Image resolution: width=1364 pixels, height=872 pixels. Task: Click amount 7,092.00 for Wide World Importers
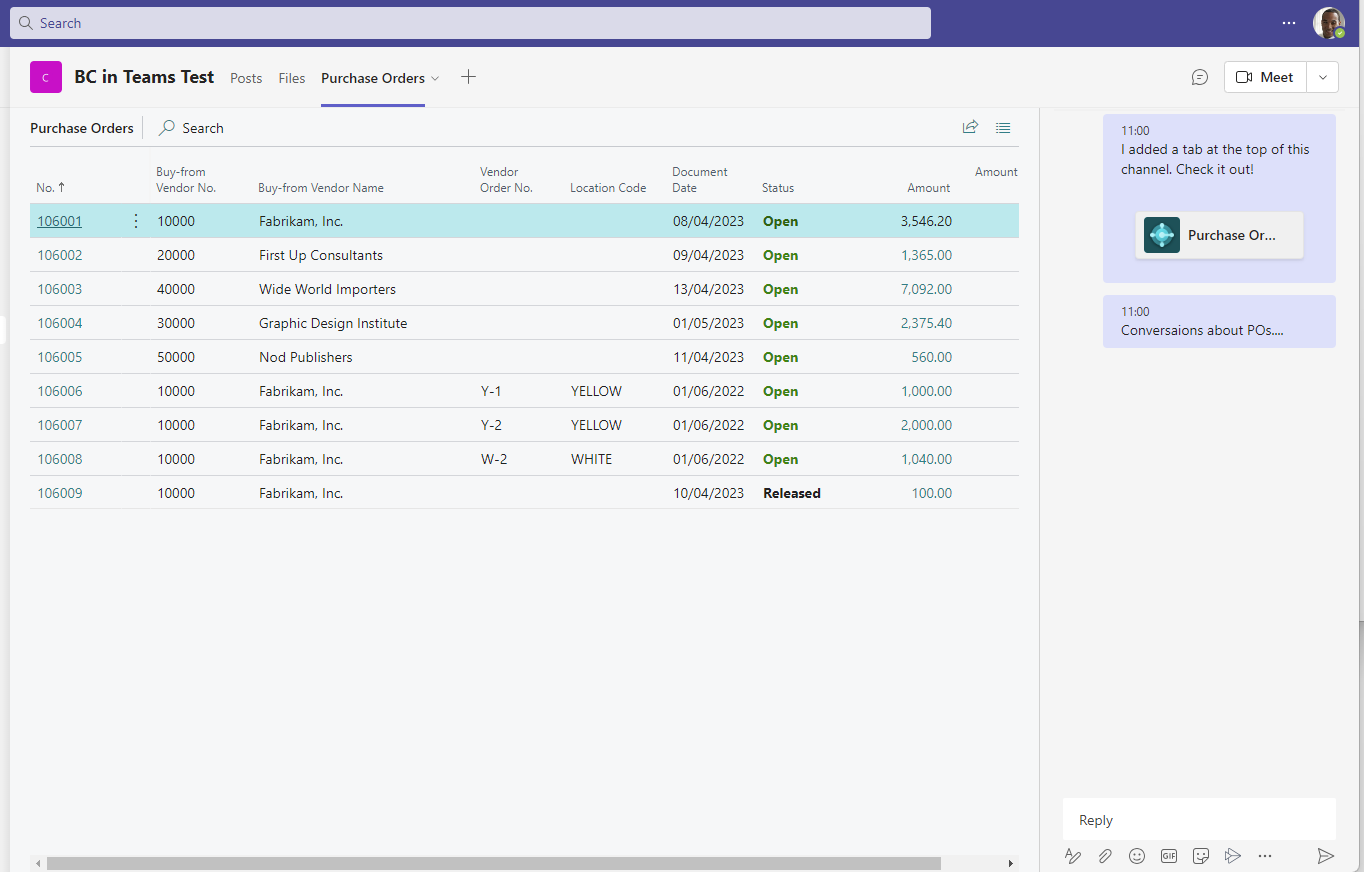coord(926,289)
